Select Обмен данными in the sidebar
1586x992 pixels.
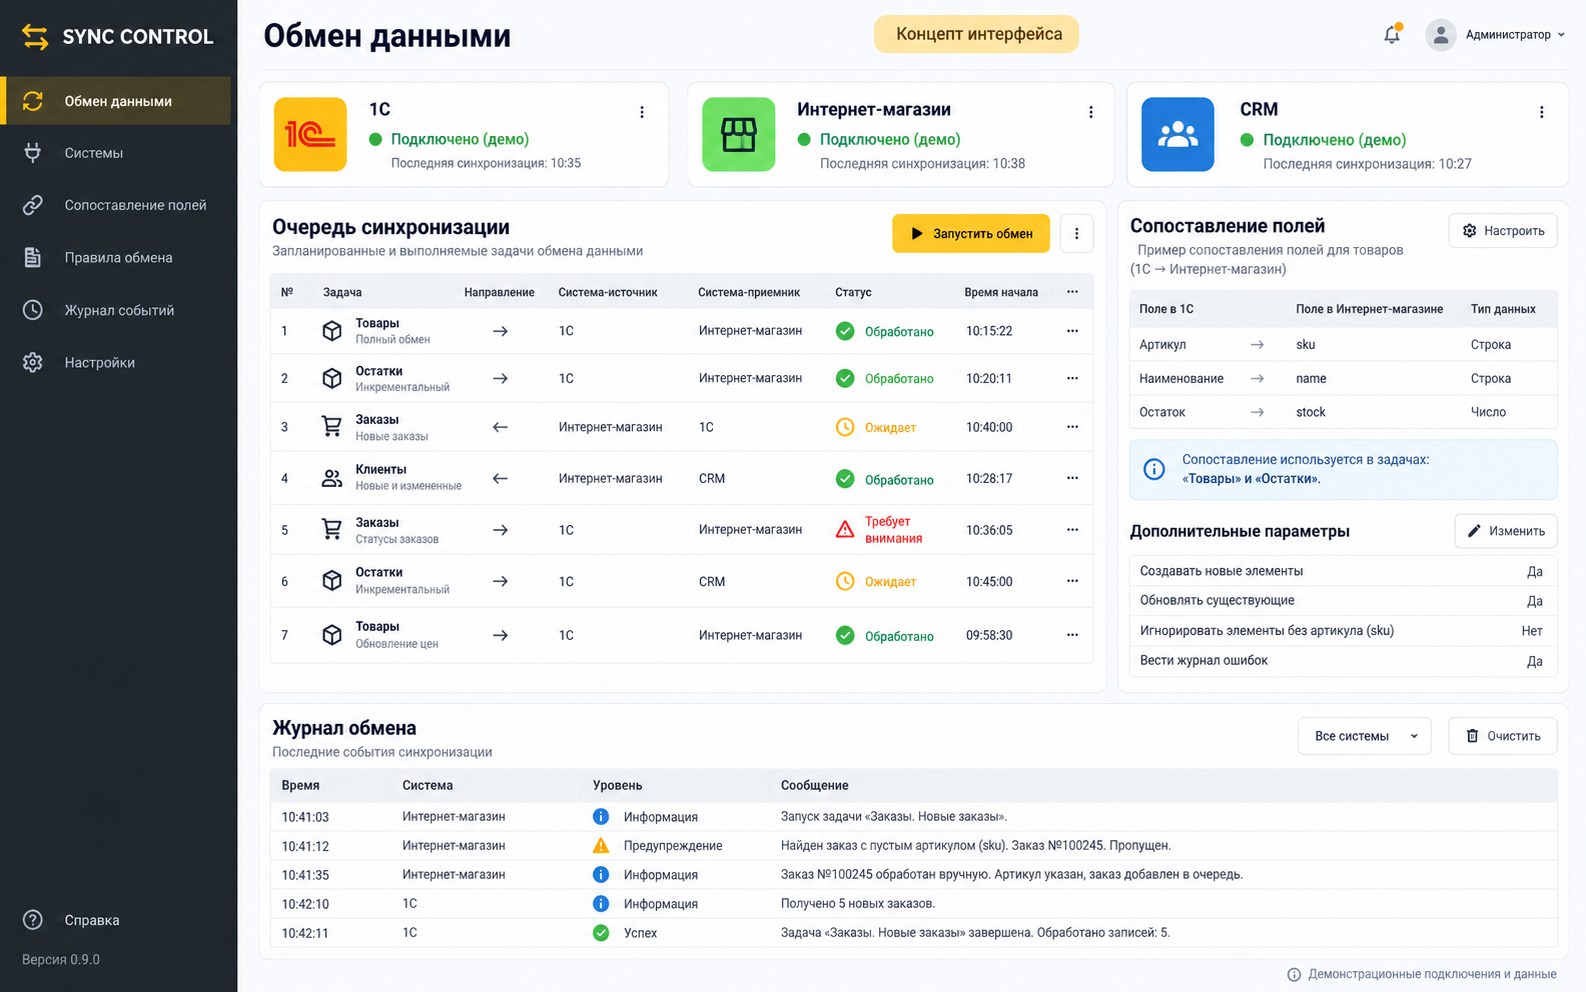click(117, 101)
